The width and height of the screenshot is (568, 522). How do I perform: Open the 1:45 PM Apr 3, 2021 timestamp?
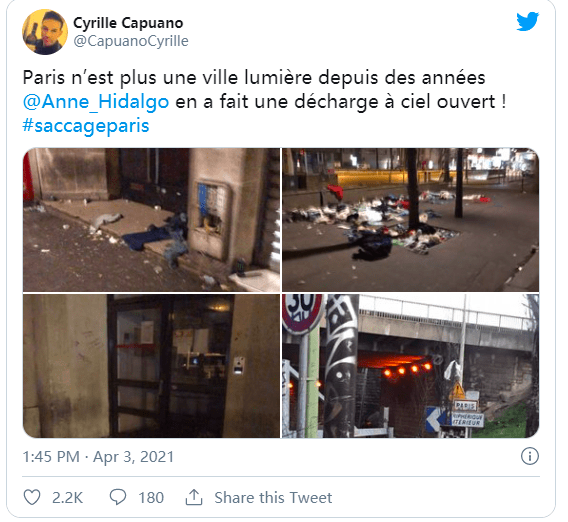[x=98, y=456]
